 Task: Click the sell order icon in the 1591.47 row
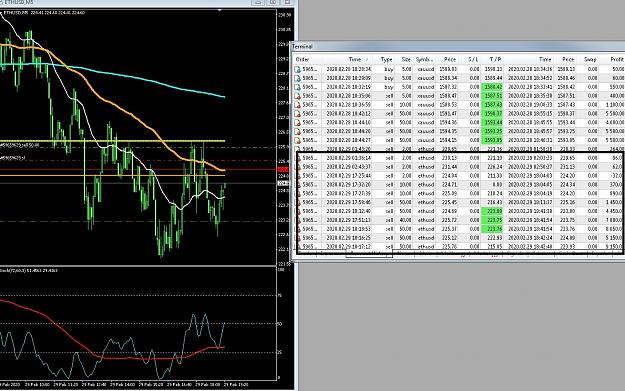pyautogui.click(x=297, y=114)
